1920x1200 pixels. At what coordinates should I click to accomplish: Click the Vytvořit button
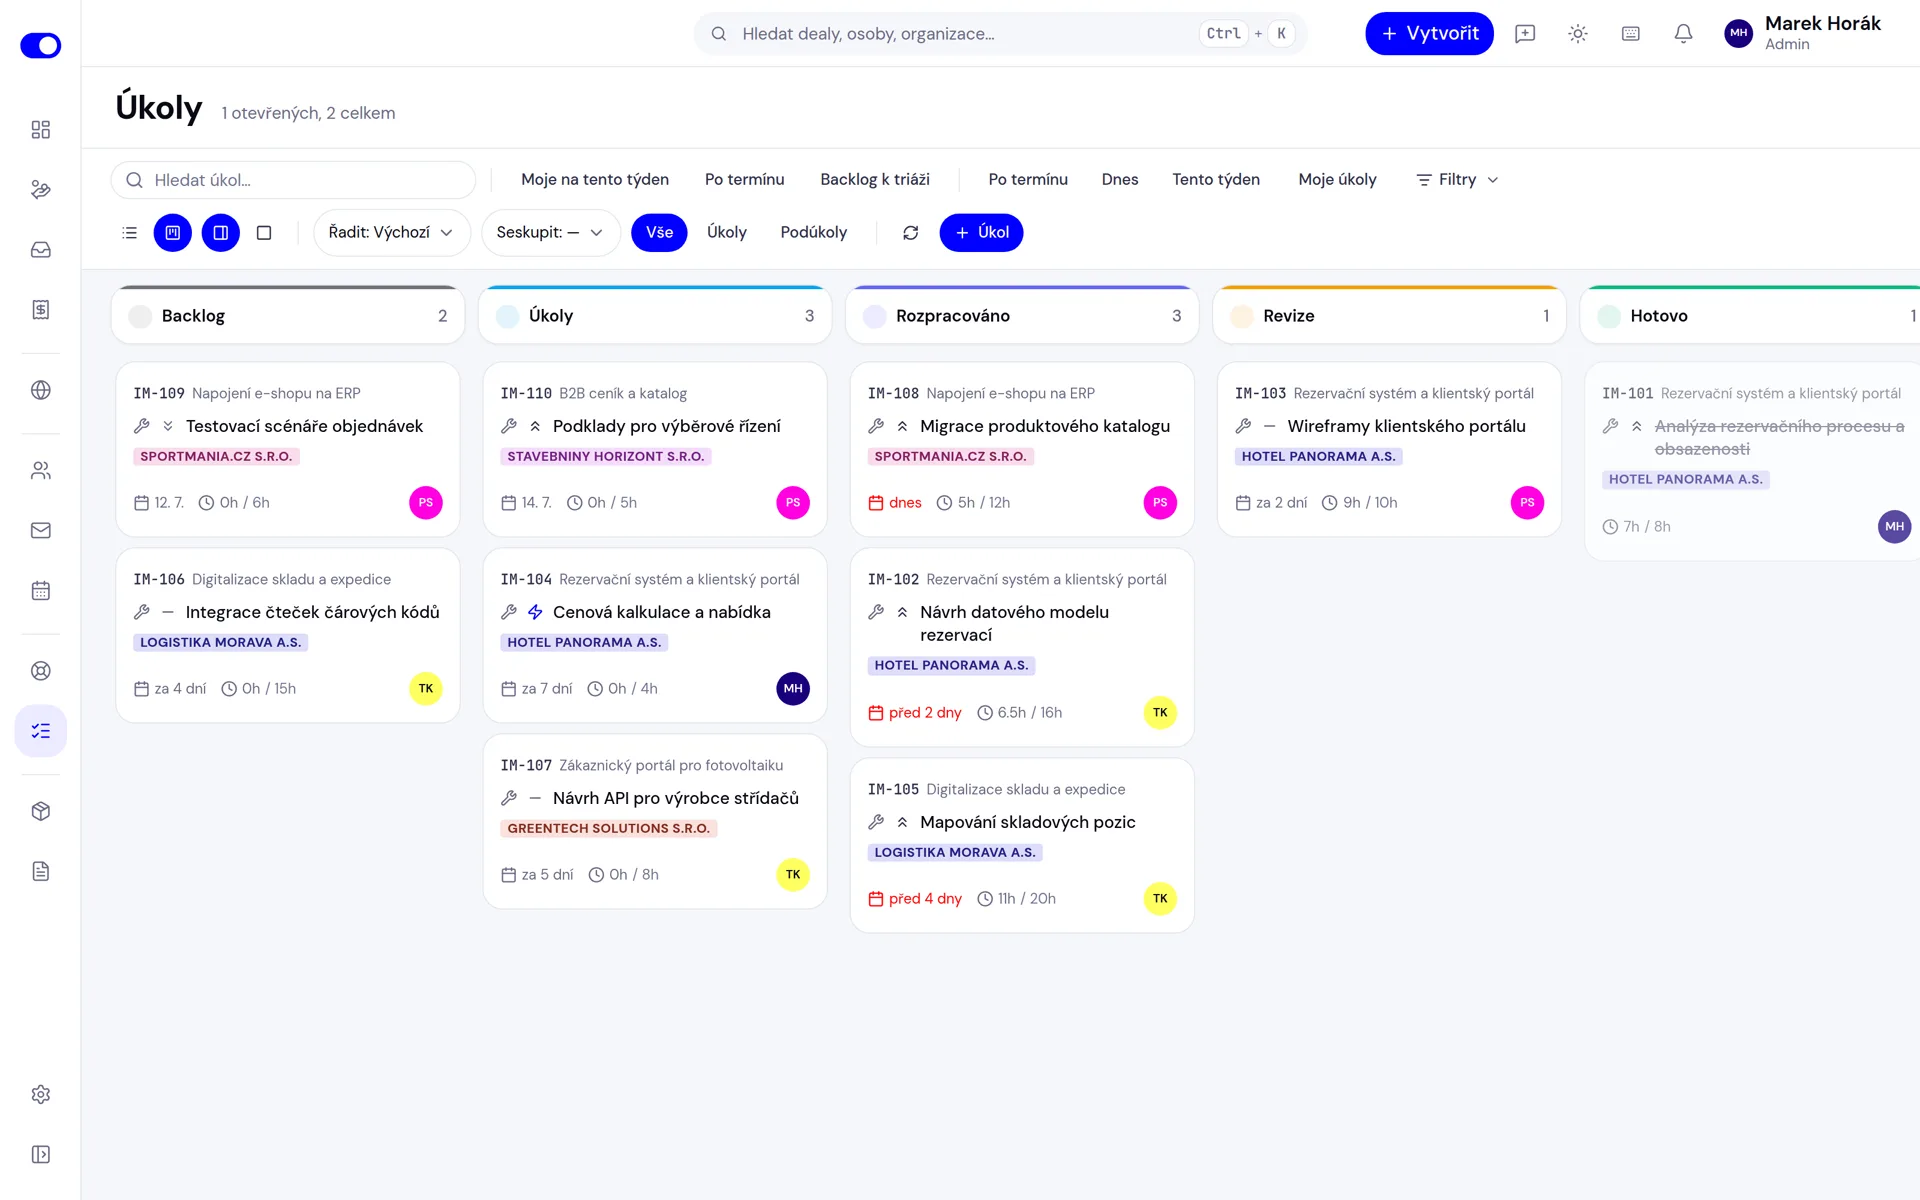click(1429, 34)
